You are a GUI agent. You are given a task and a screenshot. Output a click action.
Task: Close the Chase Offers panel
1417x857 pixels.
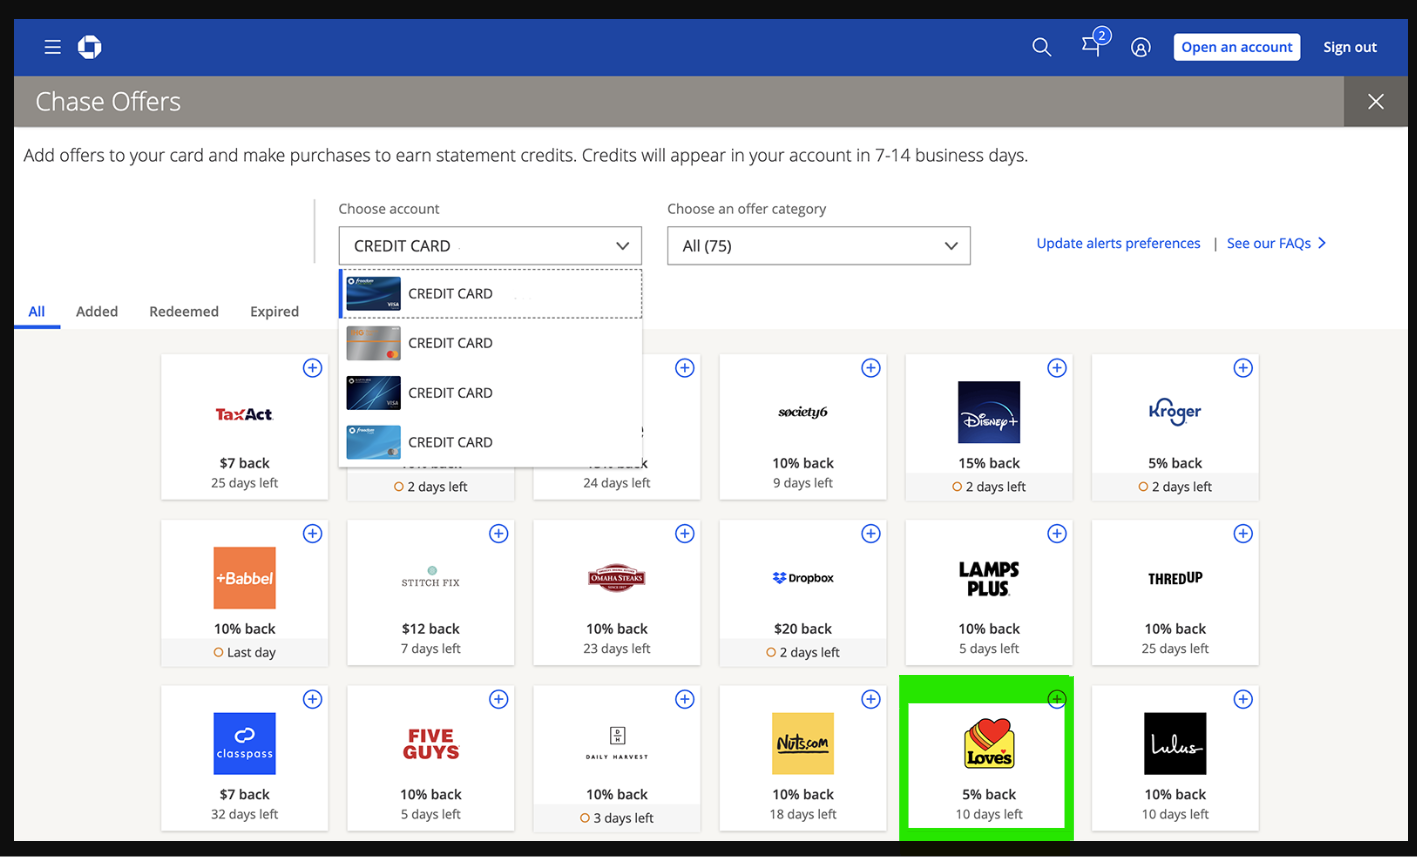pos(1376,102)
